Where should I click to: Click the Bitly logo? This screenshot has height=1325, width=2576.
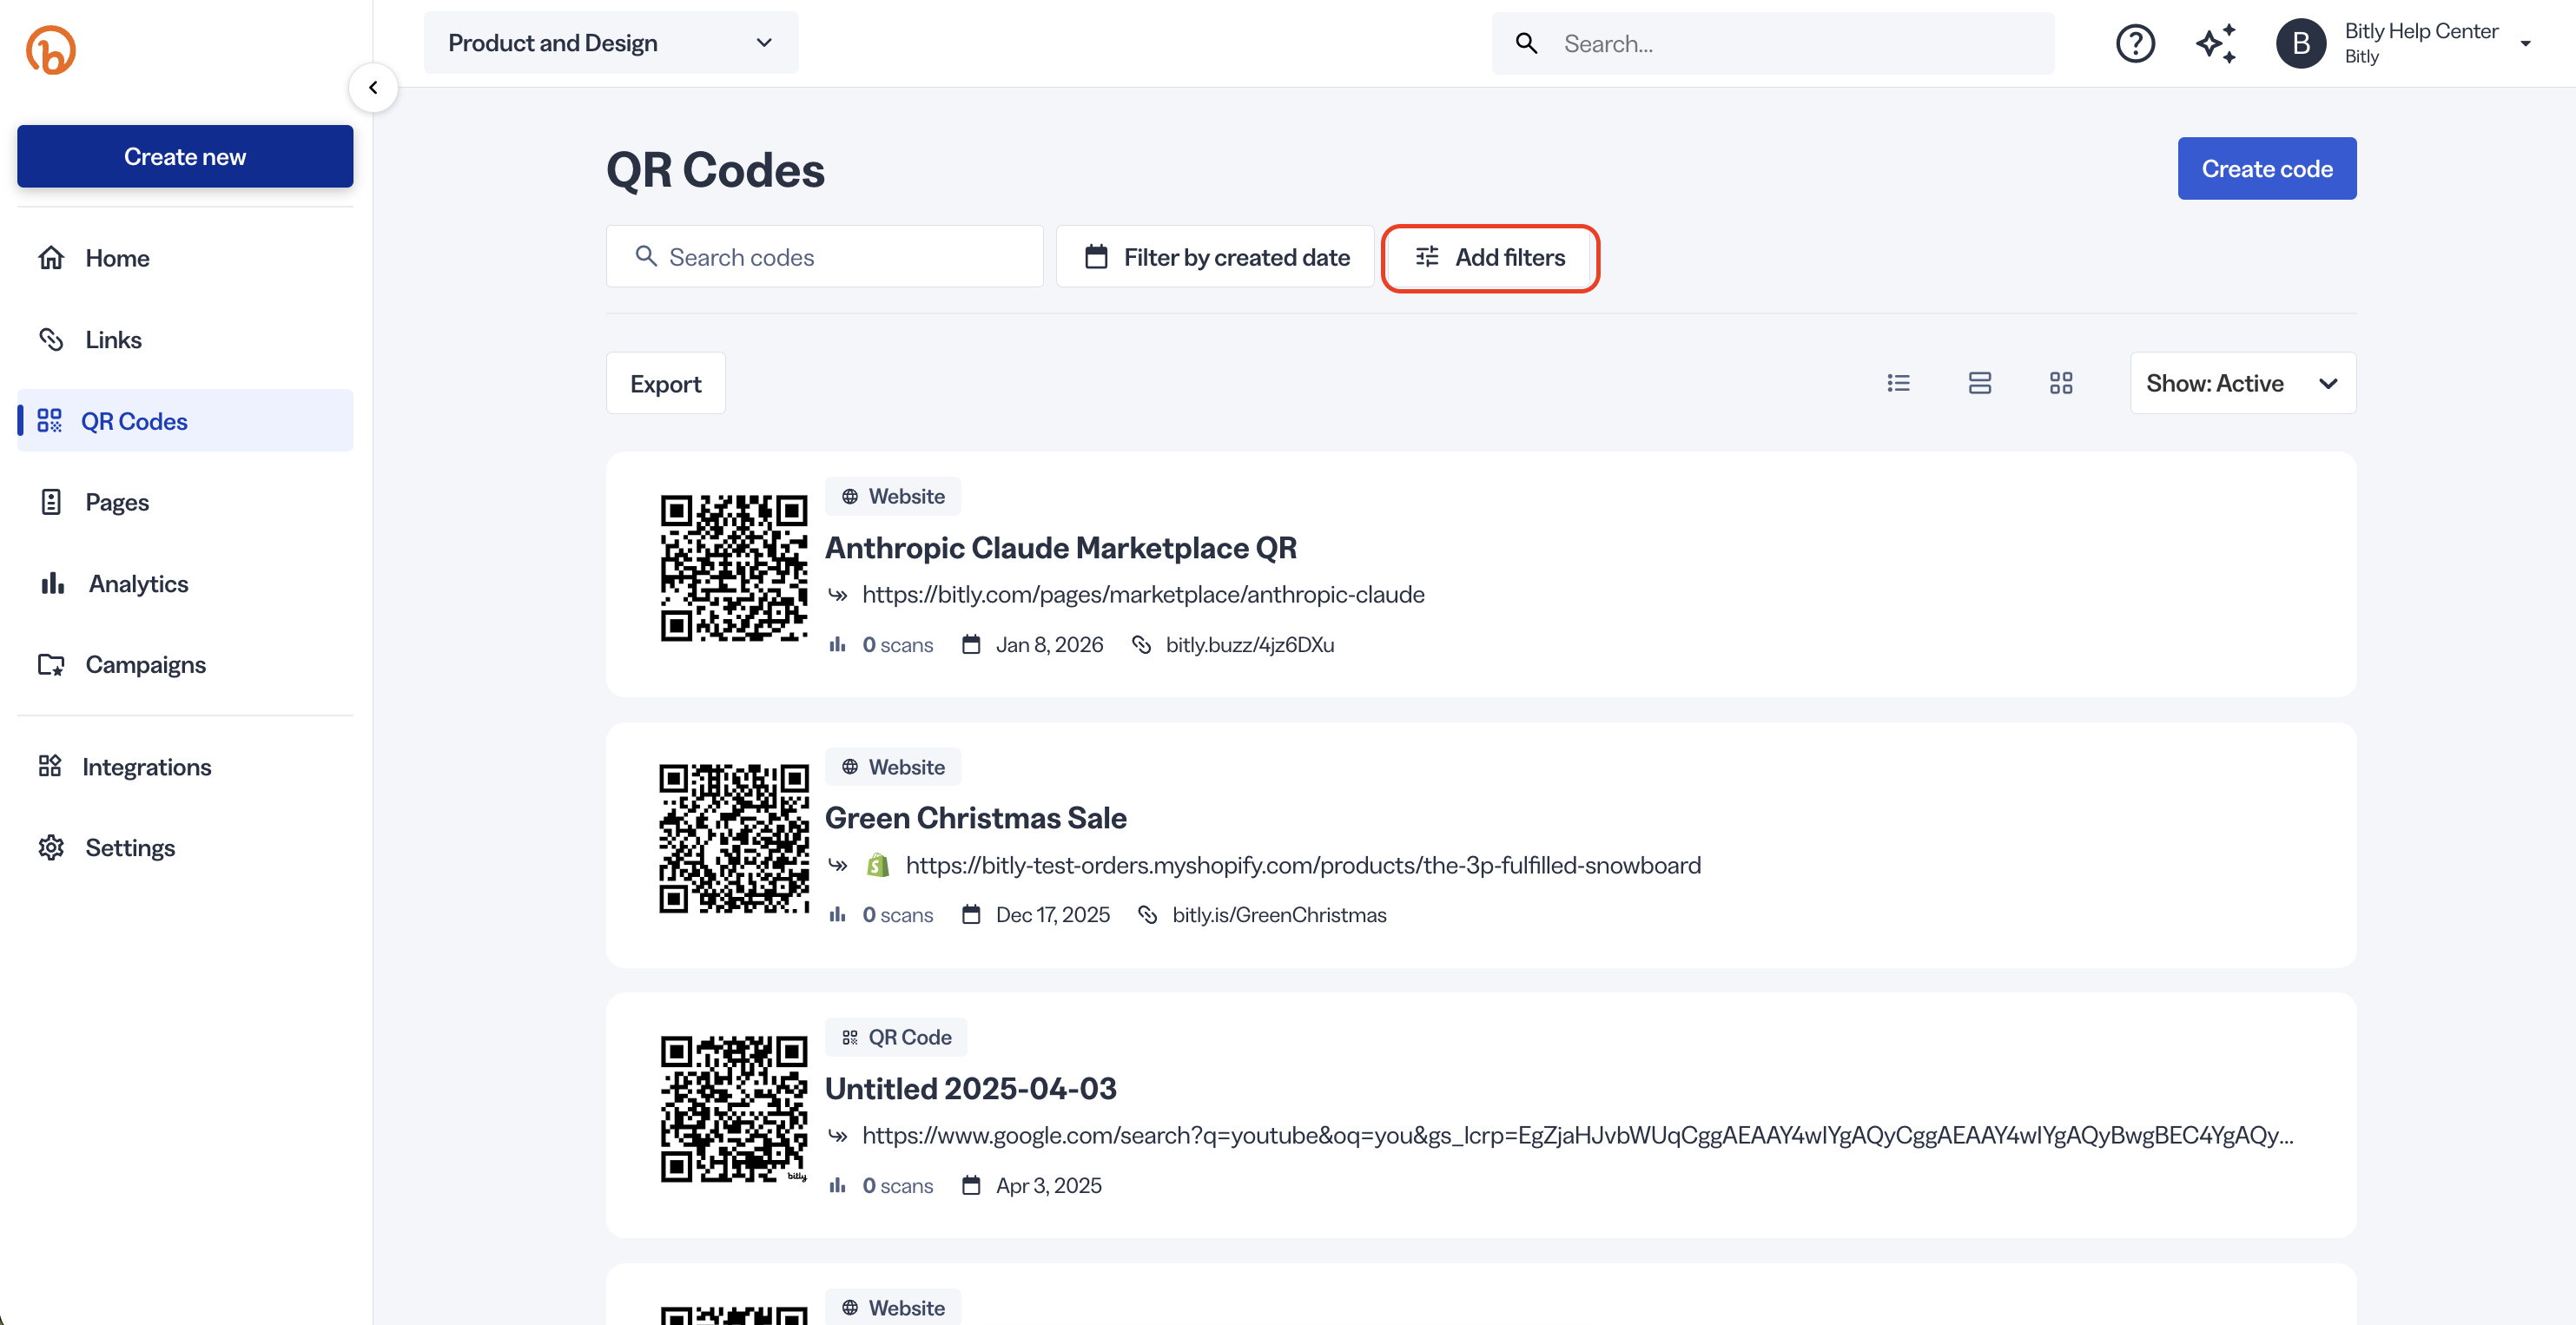point(51,49)
